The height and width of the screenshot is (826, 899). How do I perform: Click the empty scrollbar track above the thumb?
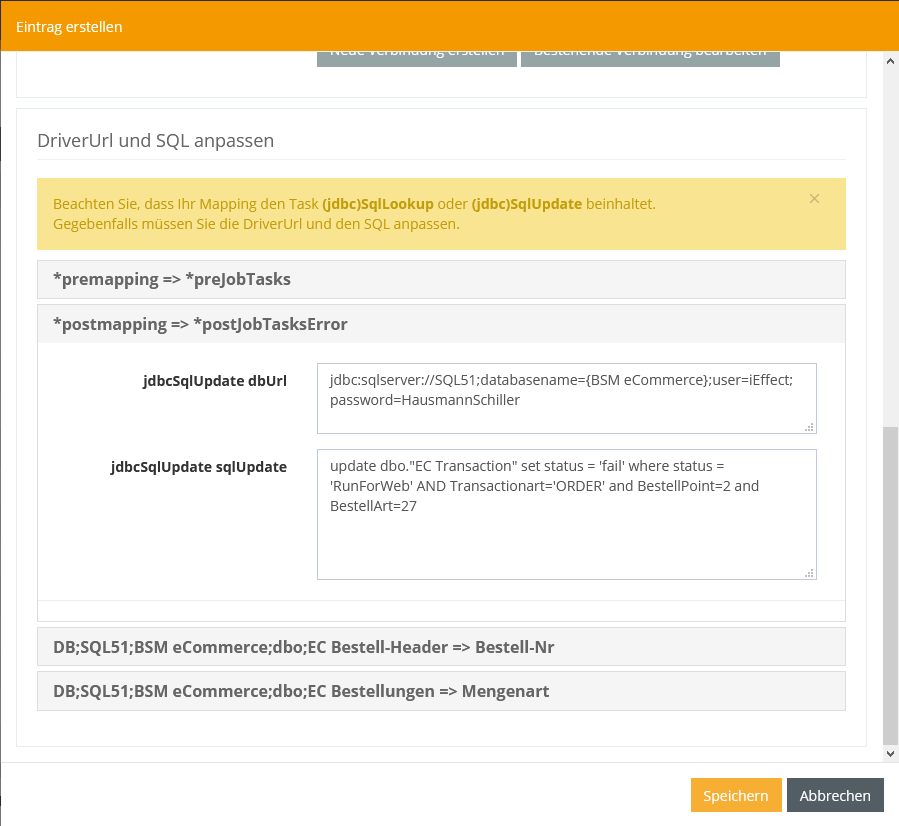coord(890,250)
